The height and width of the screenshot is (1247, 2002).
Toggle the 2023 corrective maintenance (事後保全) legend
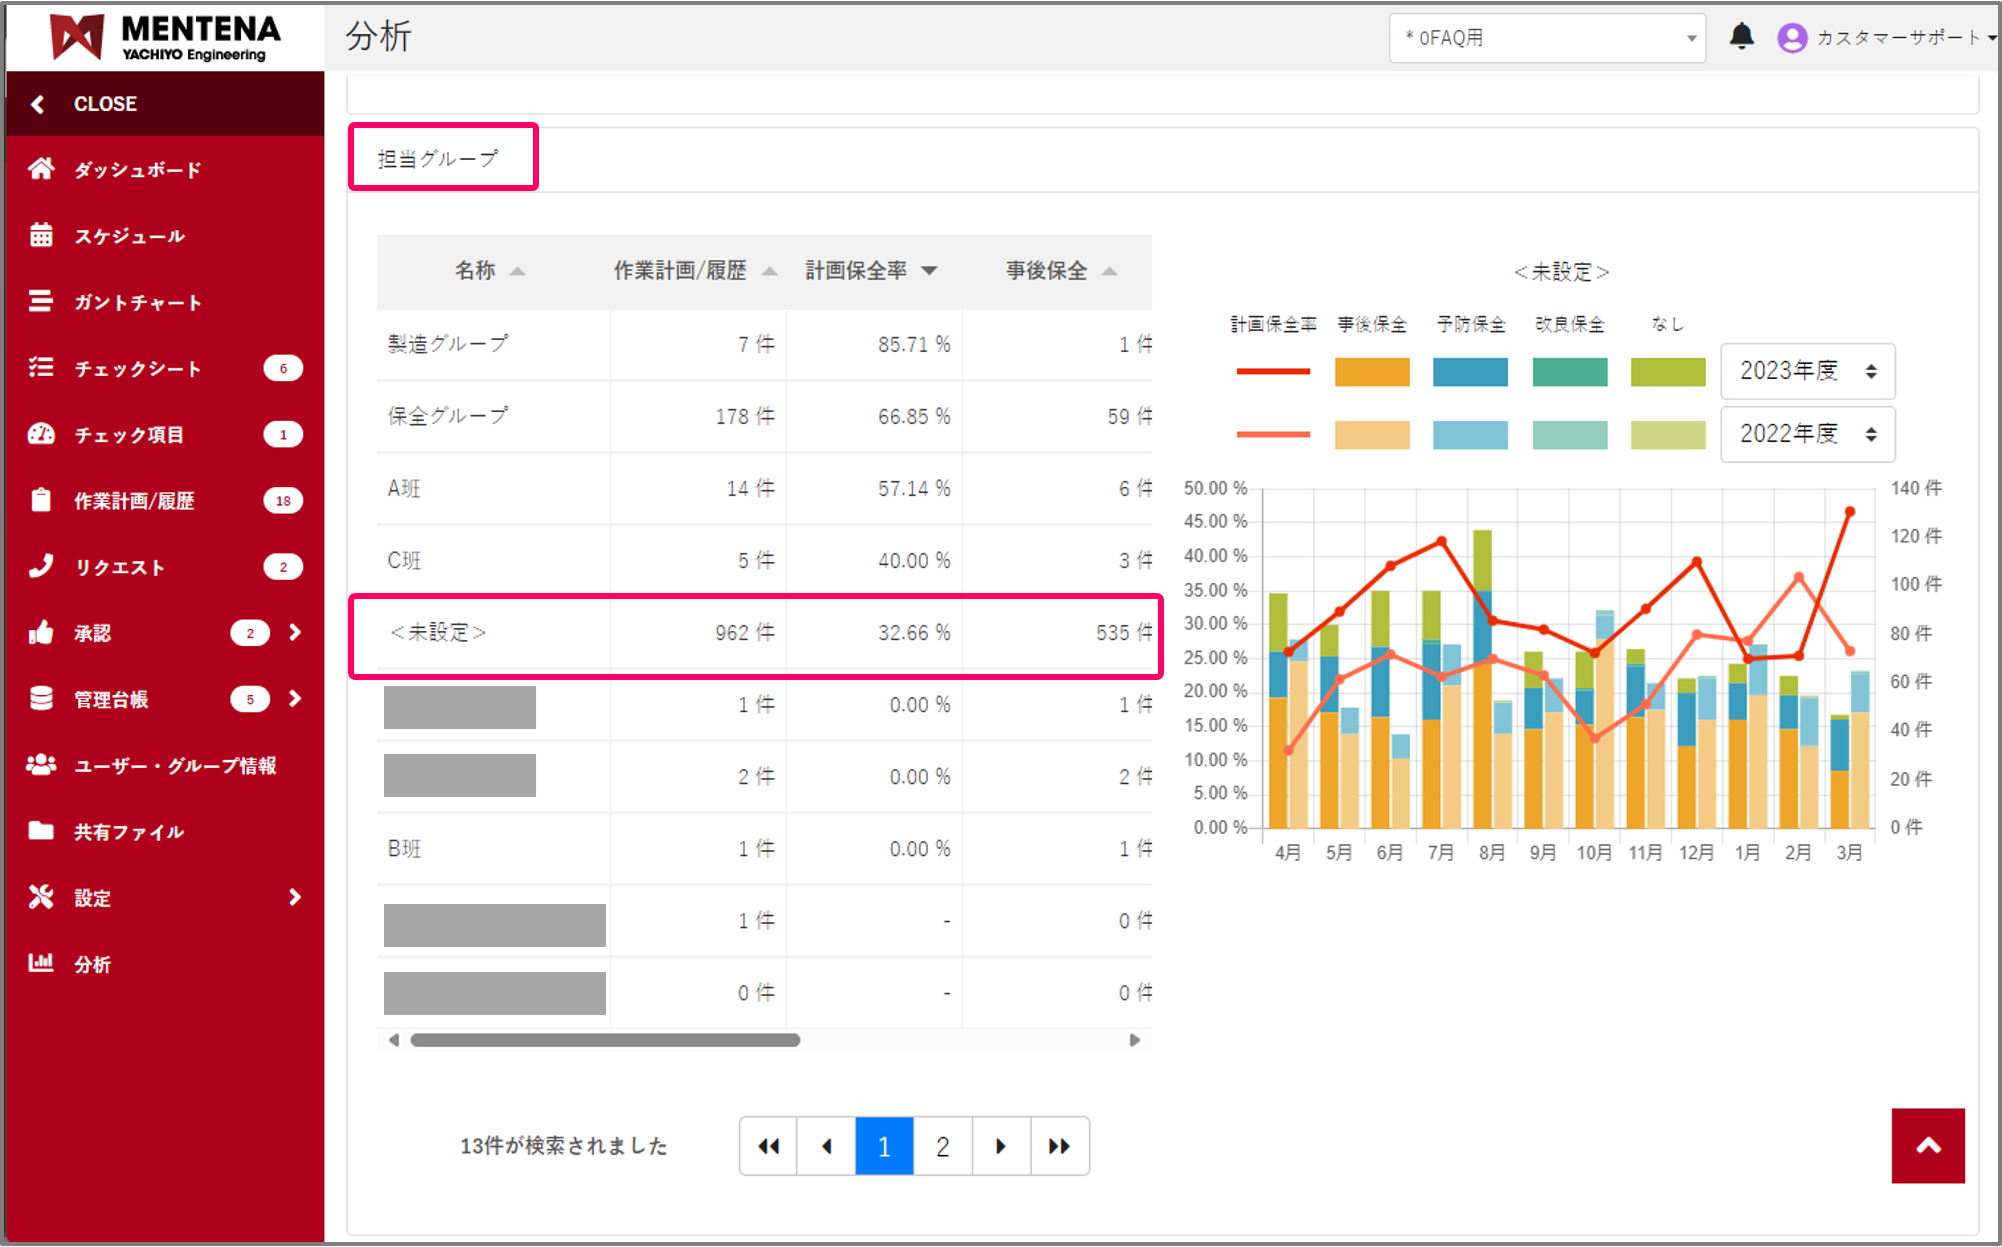point(1371,372)
